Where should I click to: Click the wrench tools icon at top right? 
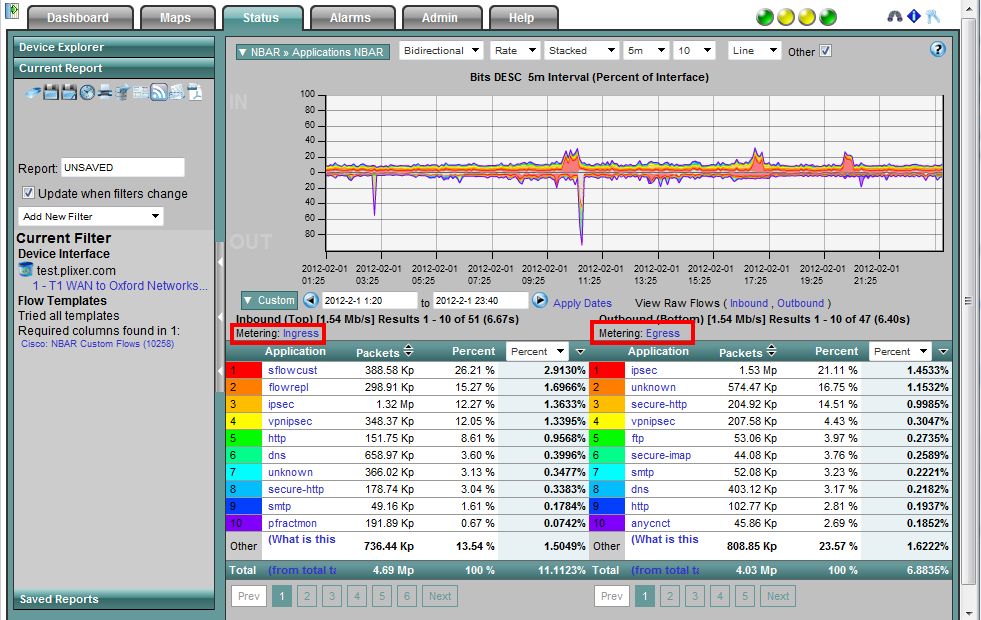tap(933, 17)
